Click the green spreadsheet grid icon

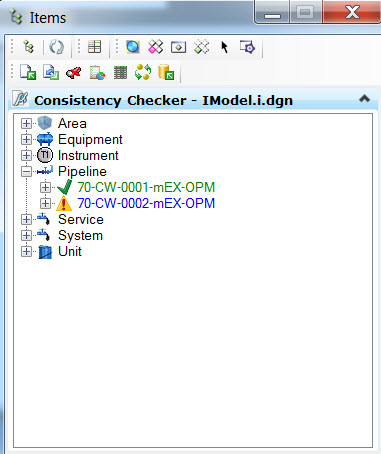coord(120,73)
